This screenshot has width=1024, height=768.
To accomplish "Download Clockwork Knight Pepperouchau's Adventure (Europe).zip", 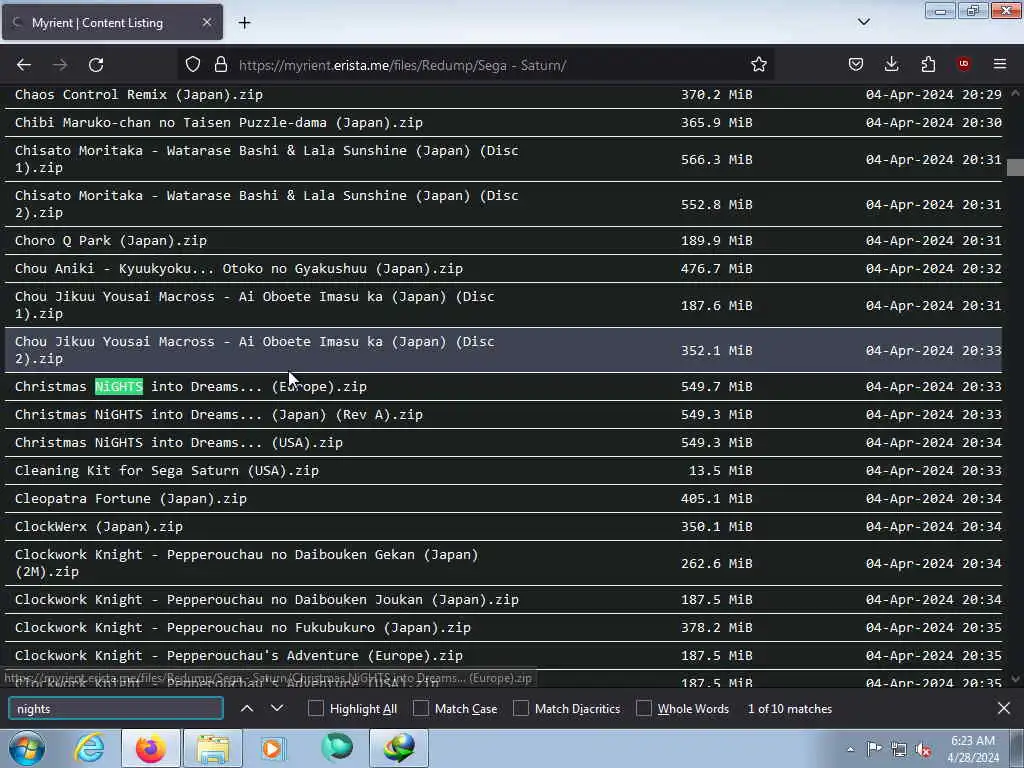I will pos(239,656).
